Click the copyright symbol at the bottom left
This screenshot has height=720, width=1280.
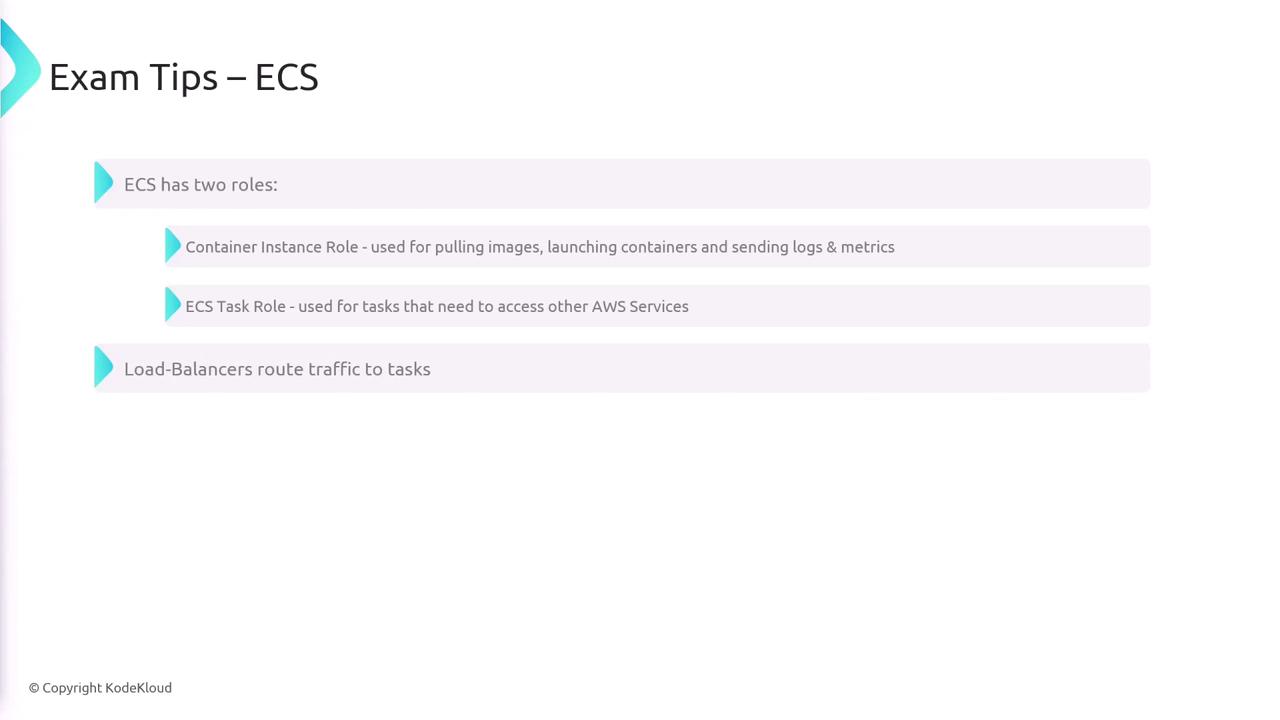click(x=34, y=688)
